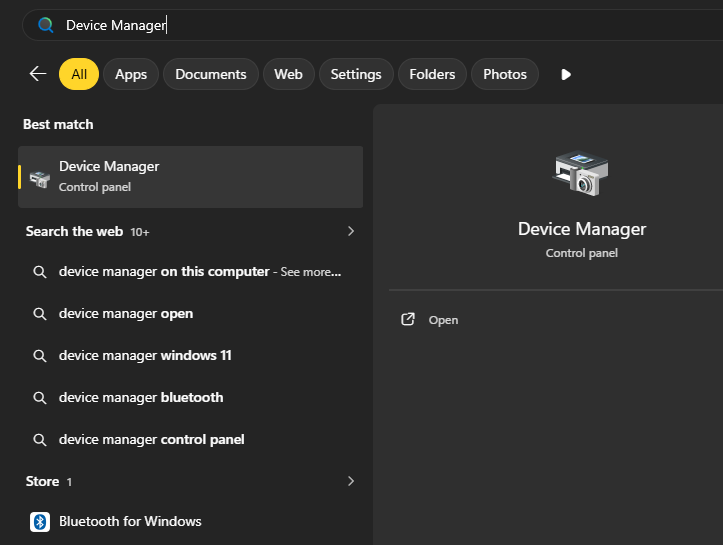Switch to the Documents filter tab
The image size is (723, 545).
tap(211, 74)
